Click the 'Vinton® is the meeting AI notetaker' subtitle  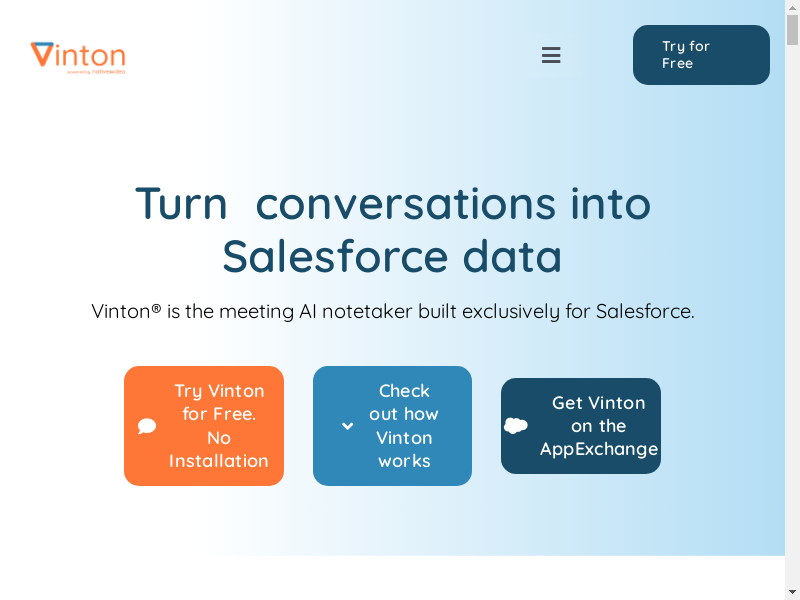point(393,311)
